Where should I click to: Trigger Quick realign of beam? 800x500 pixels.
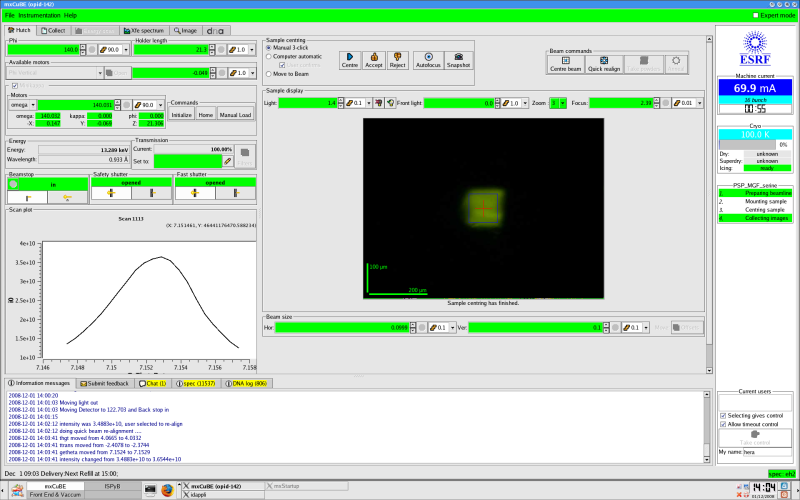click(x=604, y=64)
